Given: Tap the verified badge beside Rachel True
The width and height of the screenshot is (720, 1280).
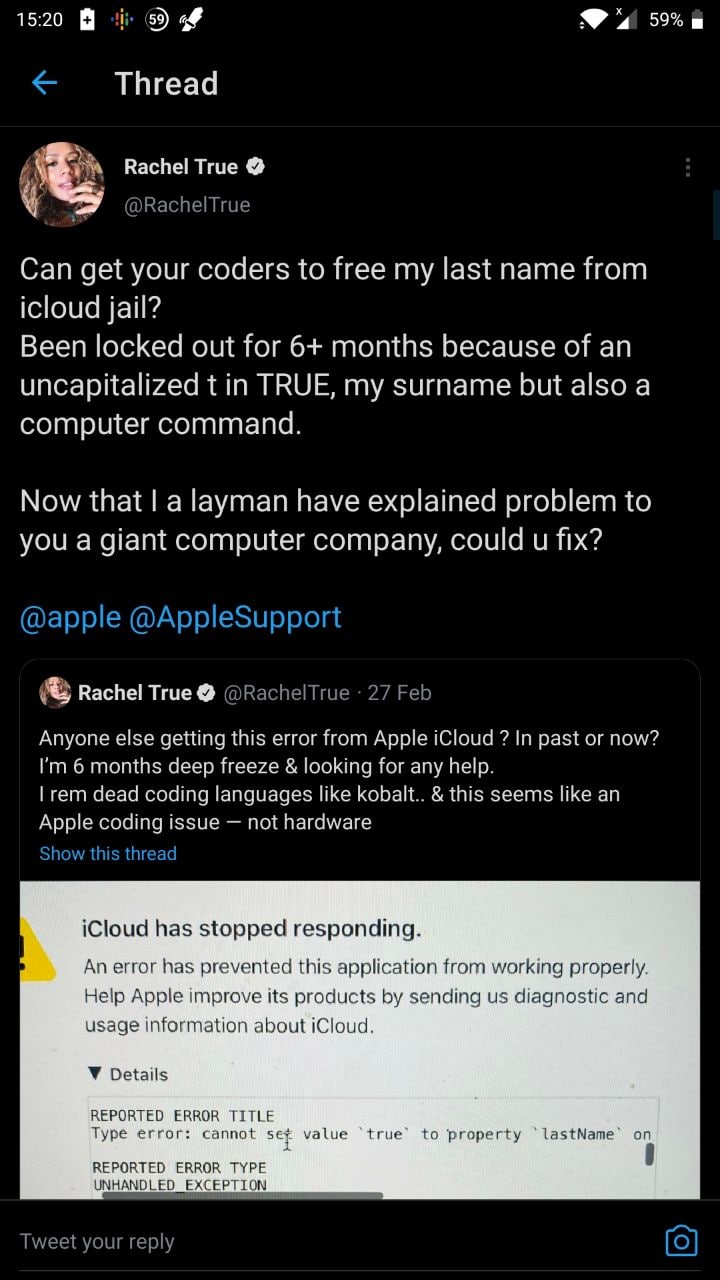Looking at the screenshot, I should click(x=256, y=167).
